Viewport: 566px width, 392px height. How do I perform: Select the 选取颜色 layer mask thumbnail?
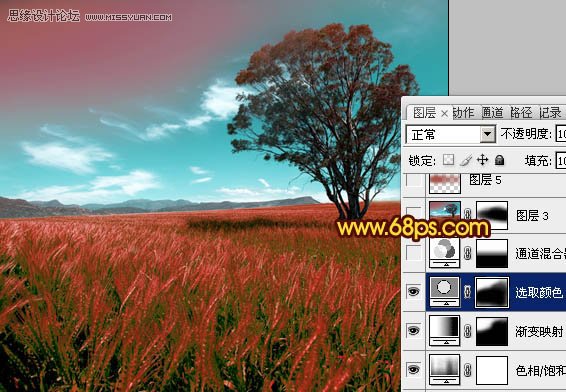click(492, 292)
